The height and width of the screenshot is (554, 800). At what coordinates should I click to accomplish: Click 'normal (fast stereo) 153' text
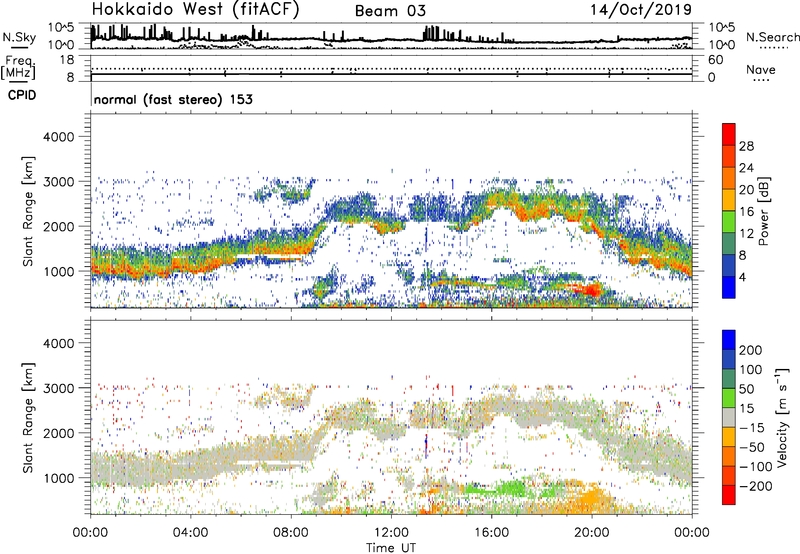(173, 99)
